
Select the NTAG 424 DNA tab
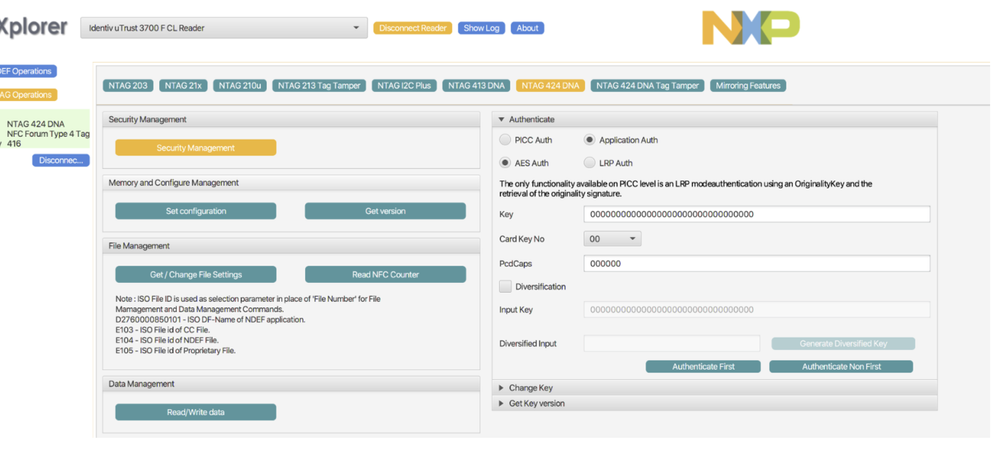coord(550,85)
